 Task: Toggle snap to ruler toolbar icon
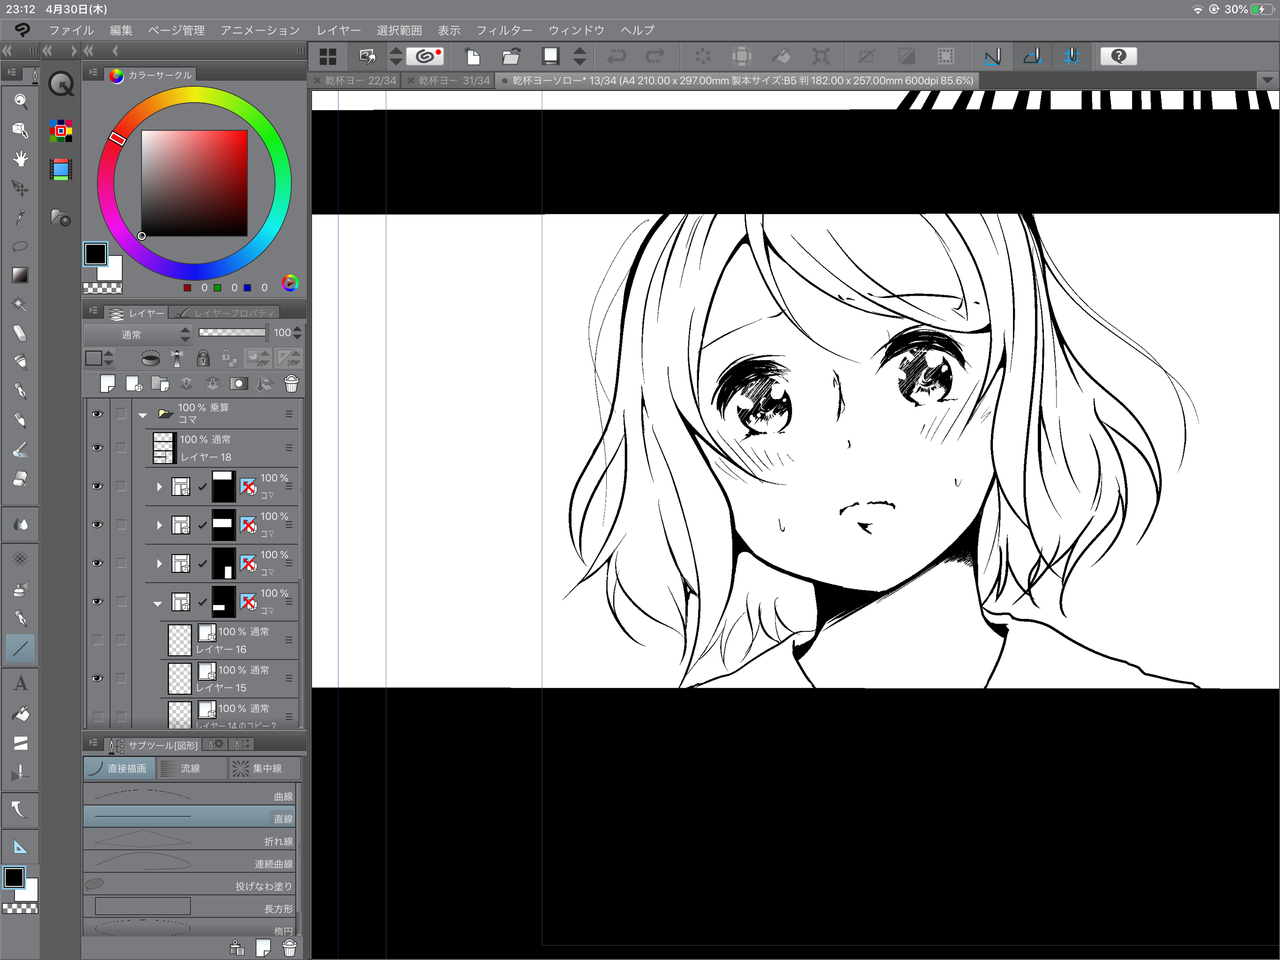pyautogui.click(x=992, y=56)
